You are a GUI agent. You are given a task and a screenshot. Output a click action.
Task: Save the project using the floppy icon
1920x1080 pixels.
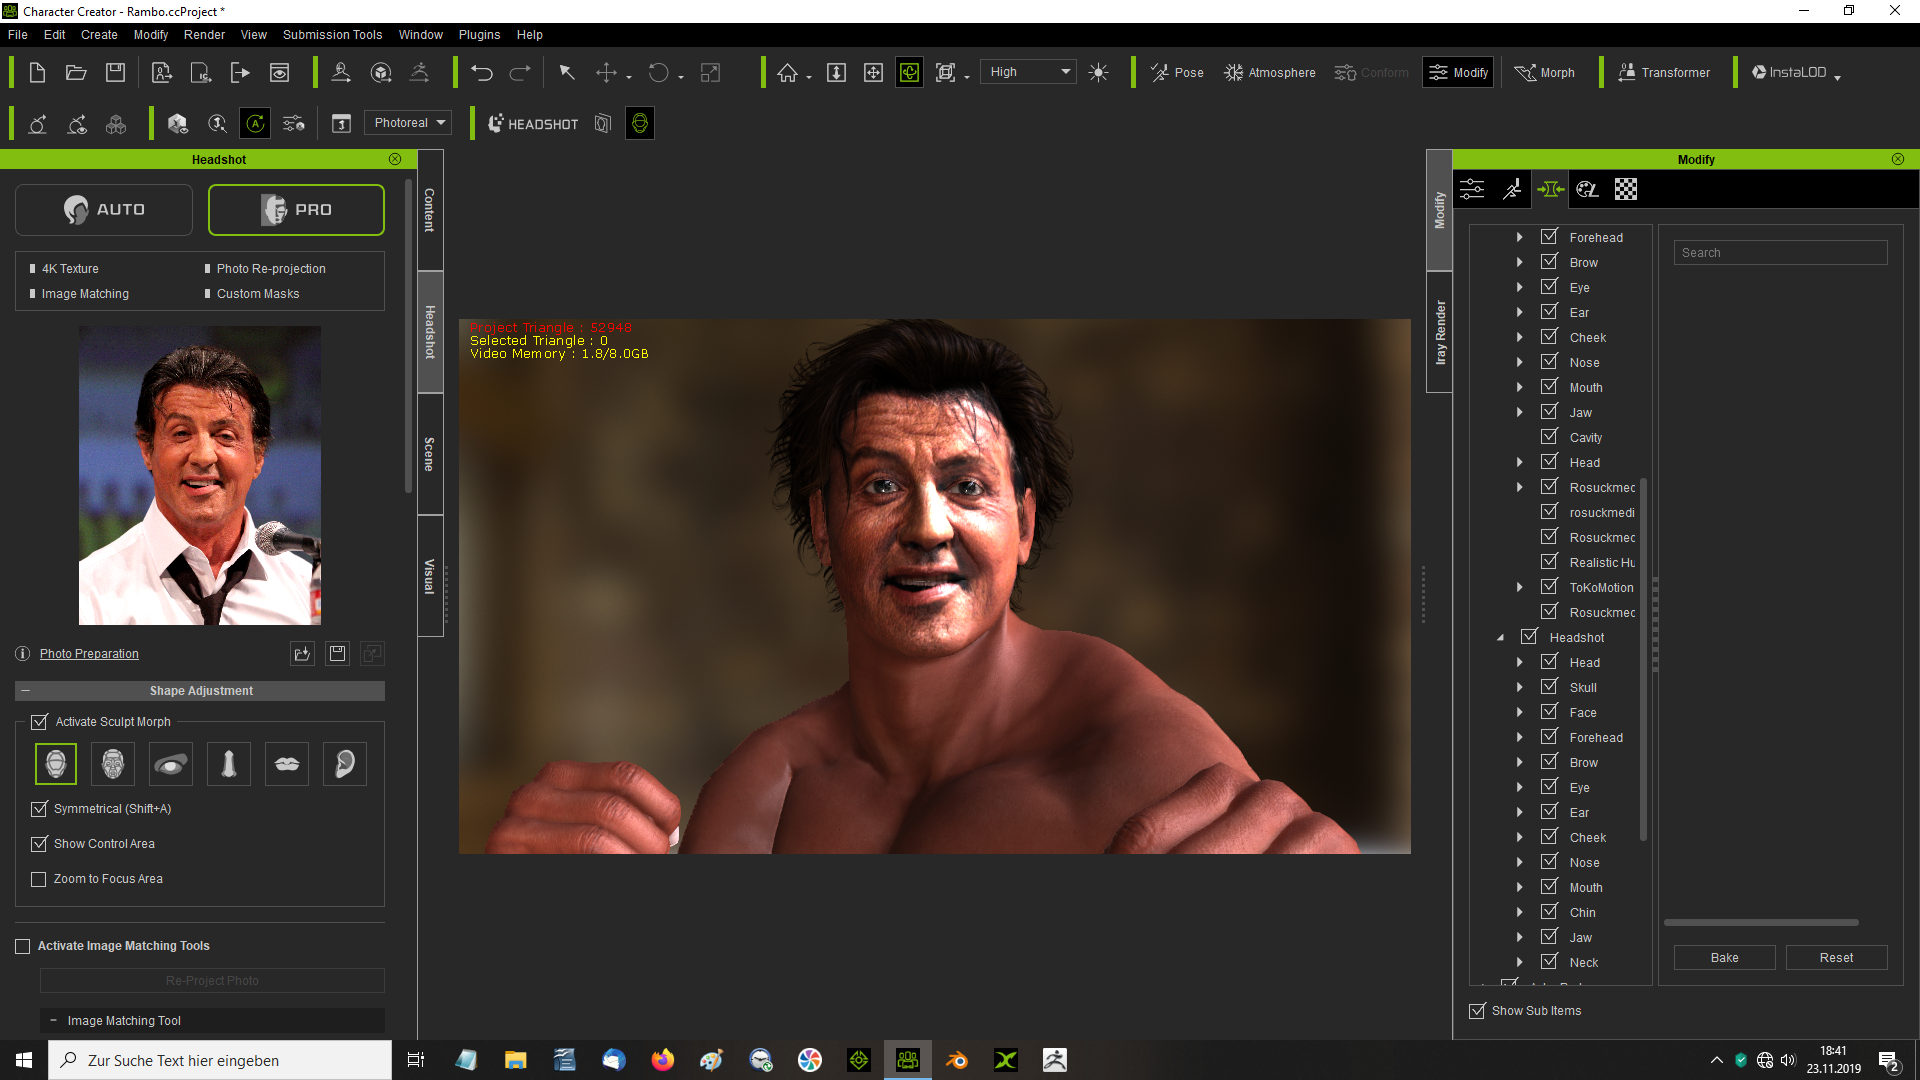(116, 72)
